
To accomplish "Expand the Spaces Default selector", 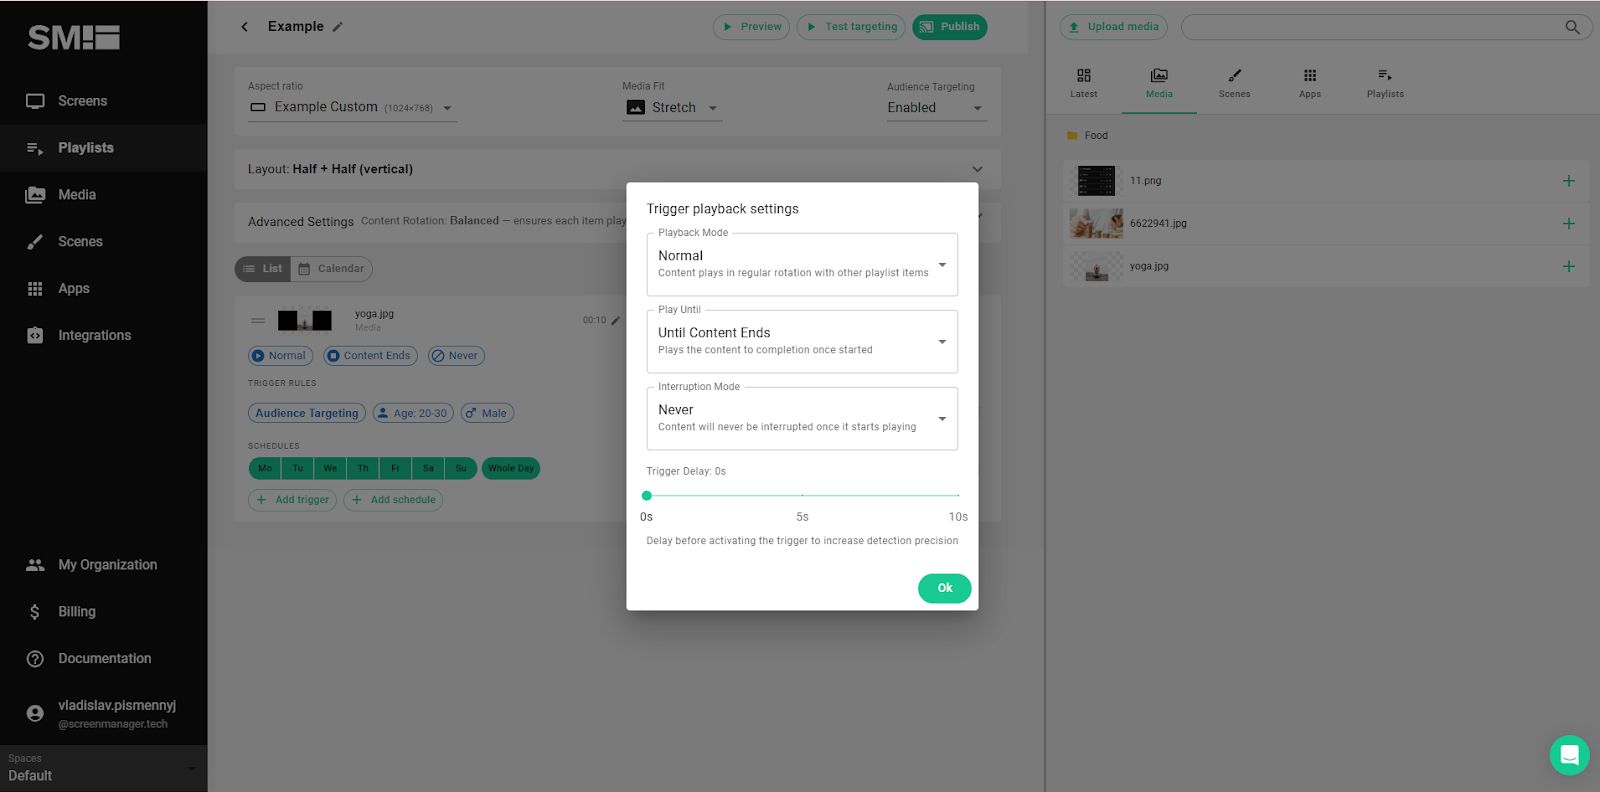I will (103, 768).
